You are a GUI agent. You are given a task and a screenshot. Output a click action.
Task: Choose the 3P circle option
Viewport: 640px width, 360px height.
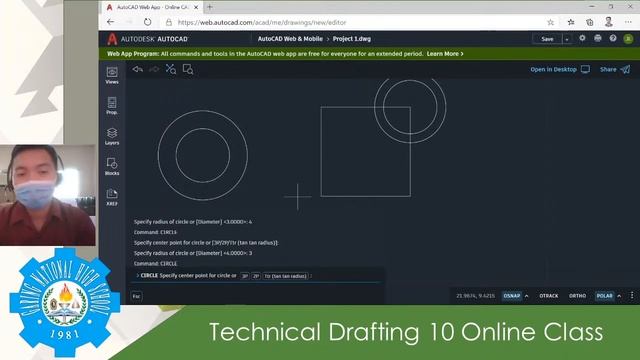244,276
